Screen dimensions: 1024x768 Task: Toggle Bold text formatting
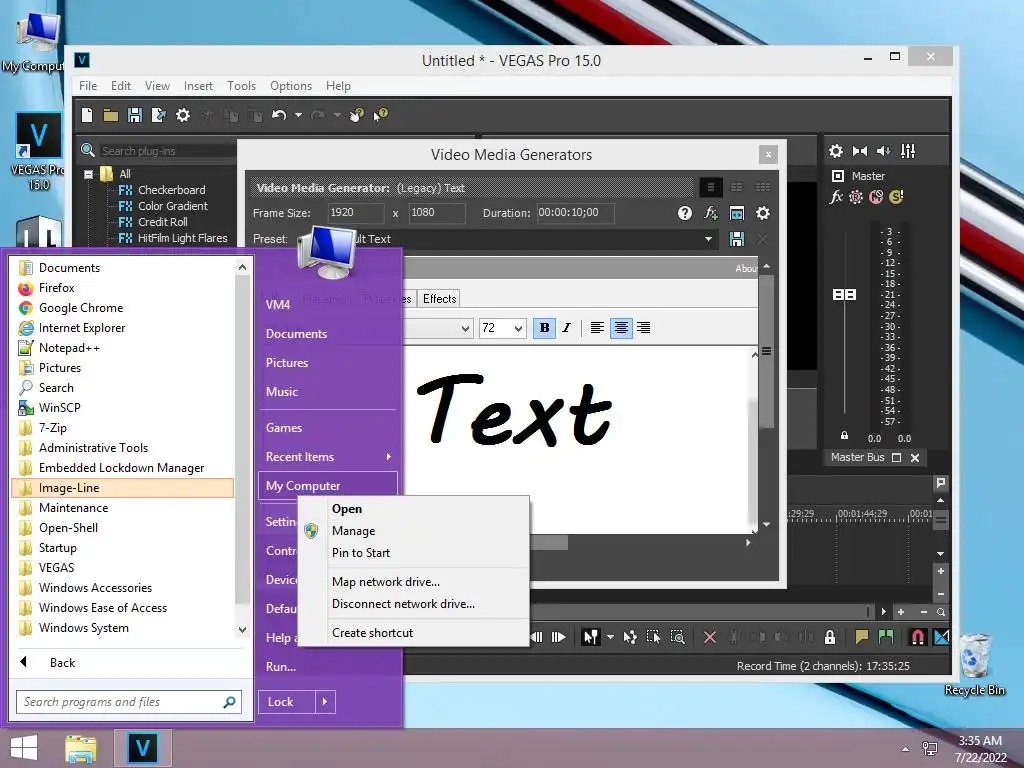545,328
